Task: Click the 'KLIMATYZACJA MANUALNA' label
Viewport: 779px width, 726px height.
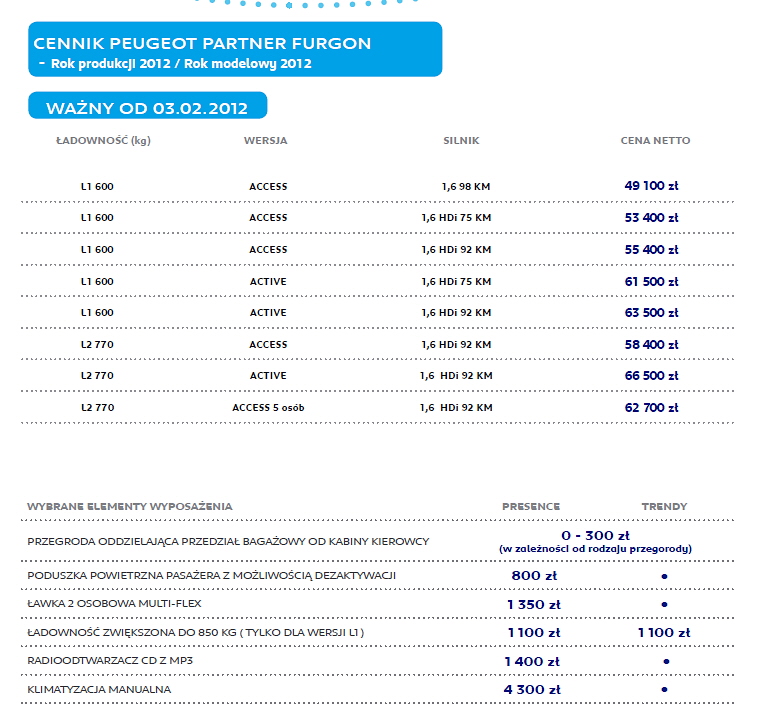Action: tap(99, 690)
